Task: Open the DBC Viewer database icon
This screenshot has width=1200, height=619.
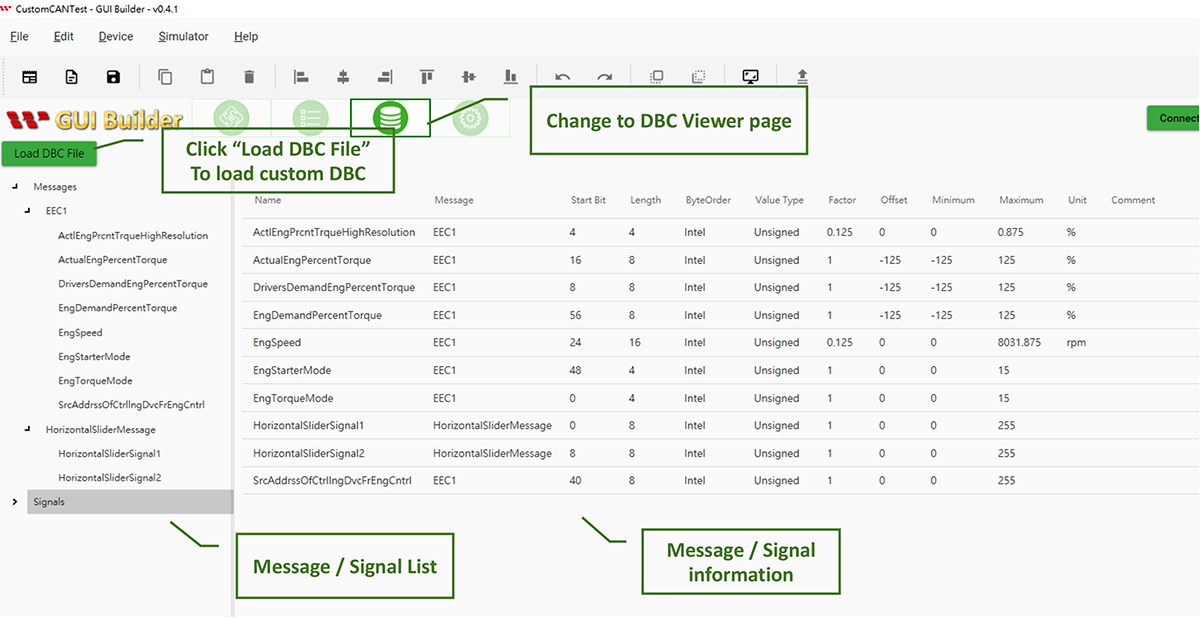Action: [x=390, y=118]
